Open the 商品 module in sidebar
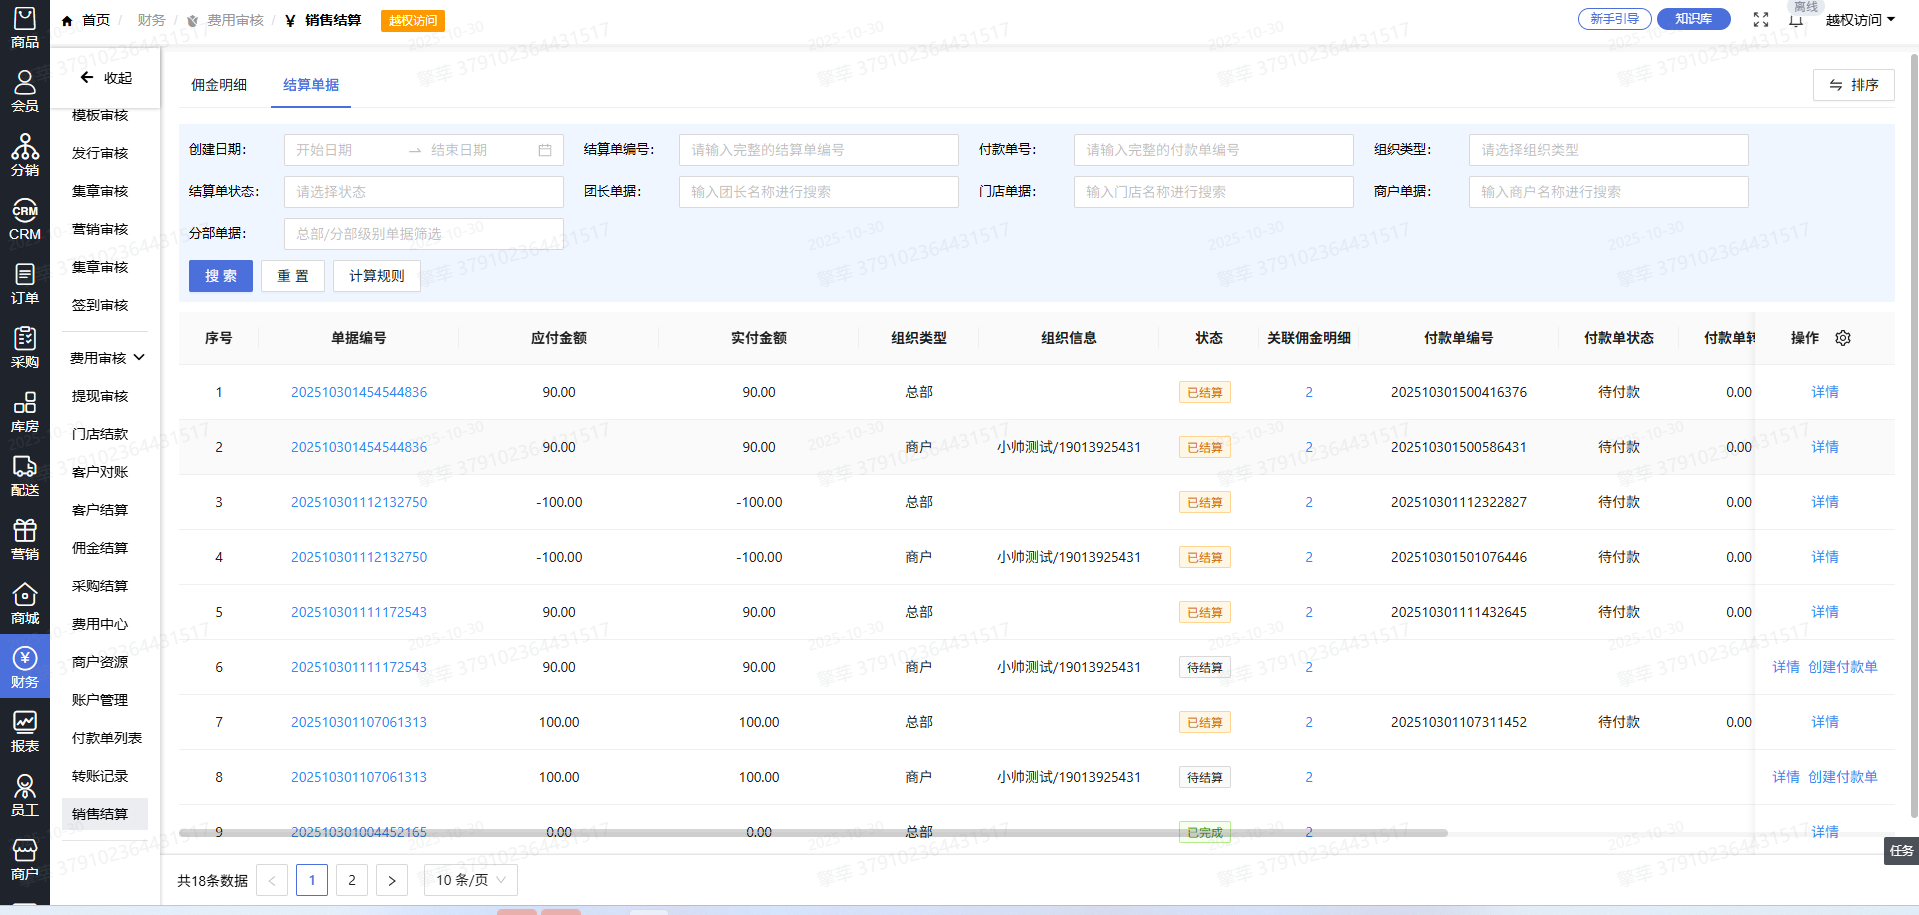 [25, 28]
